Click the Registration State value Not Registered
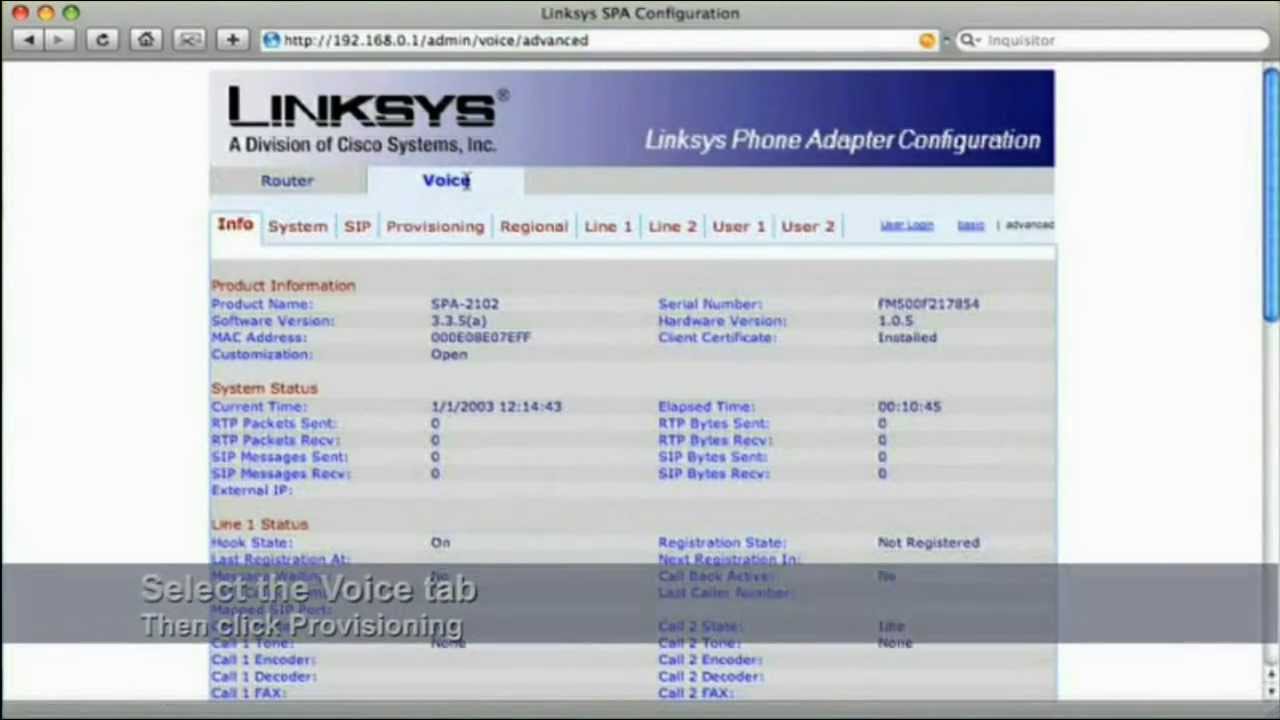 [929, 543]
